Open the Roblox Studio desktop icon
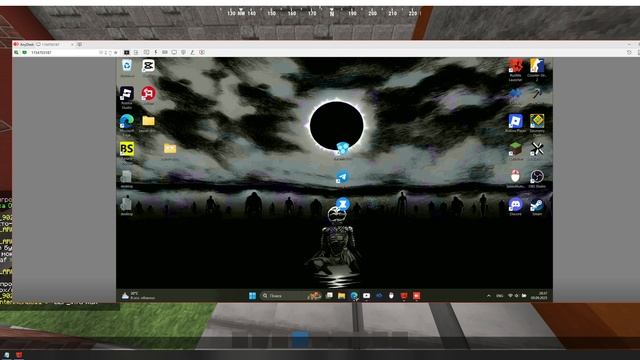The width and height of the screenshot is (640, 360). (x=127, y=97)
